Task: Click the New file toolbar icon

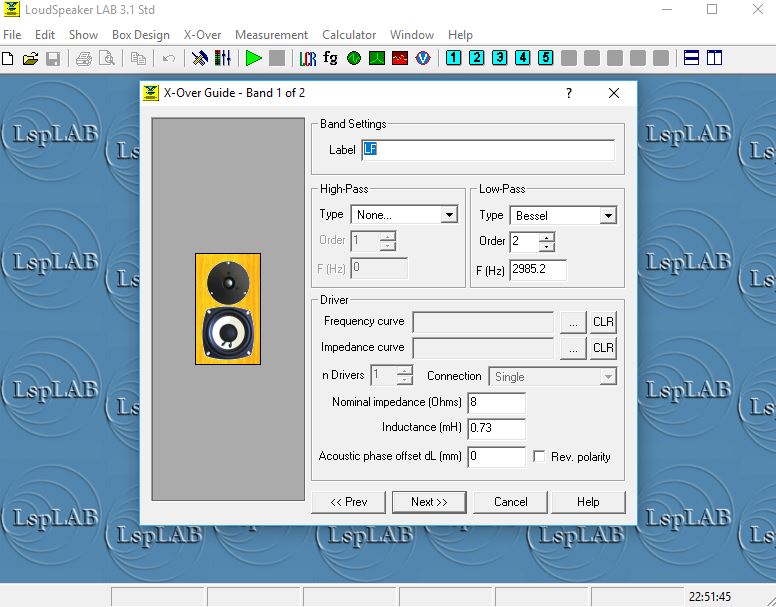Action: tap(8, 58)
